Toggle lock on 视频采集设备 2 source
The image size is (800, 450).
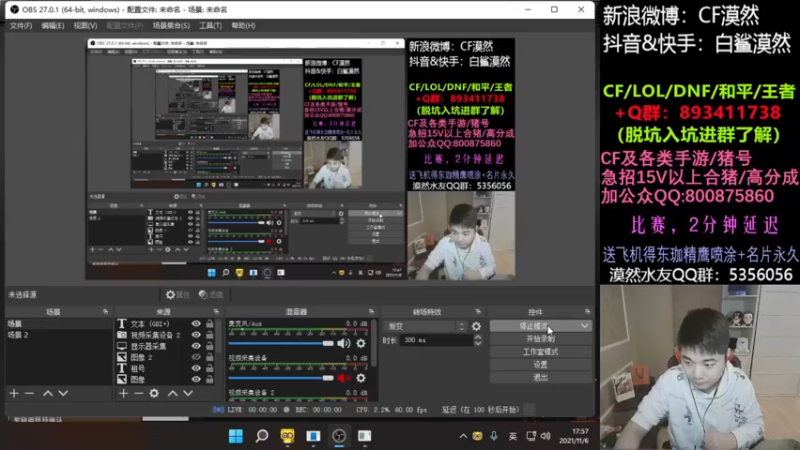[x=209, y=335]
